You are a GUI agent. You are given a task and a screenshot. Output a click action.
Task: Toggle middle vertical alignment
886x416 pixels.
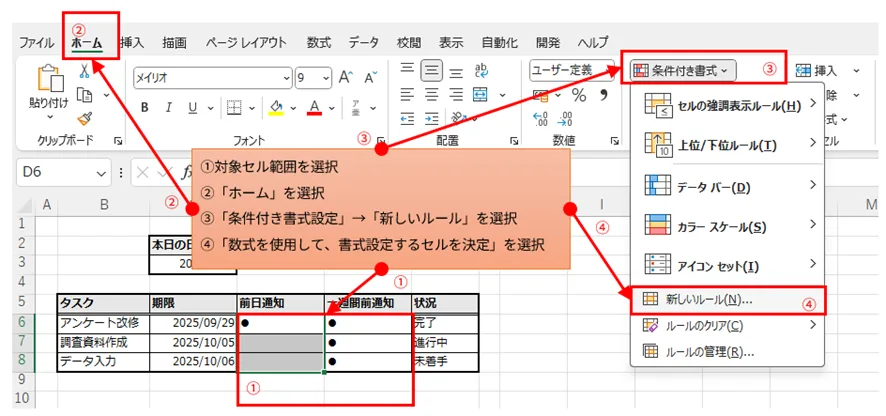coord(432,70)
